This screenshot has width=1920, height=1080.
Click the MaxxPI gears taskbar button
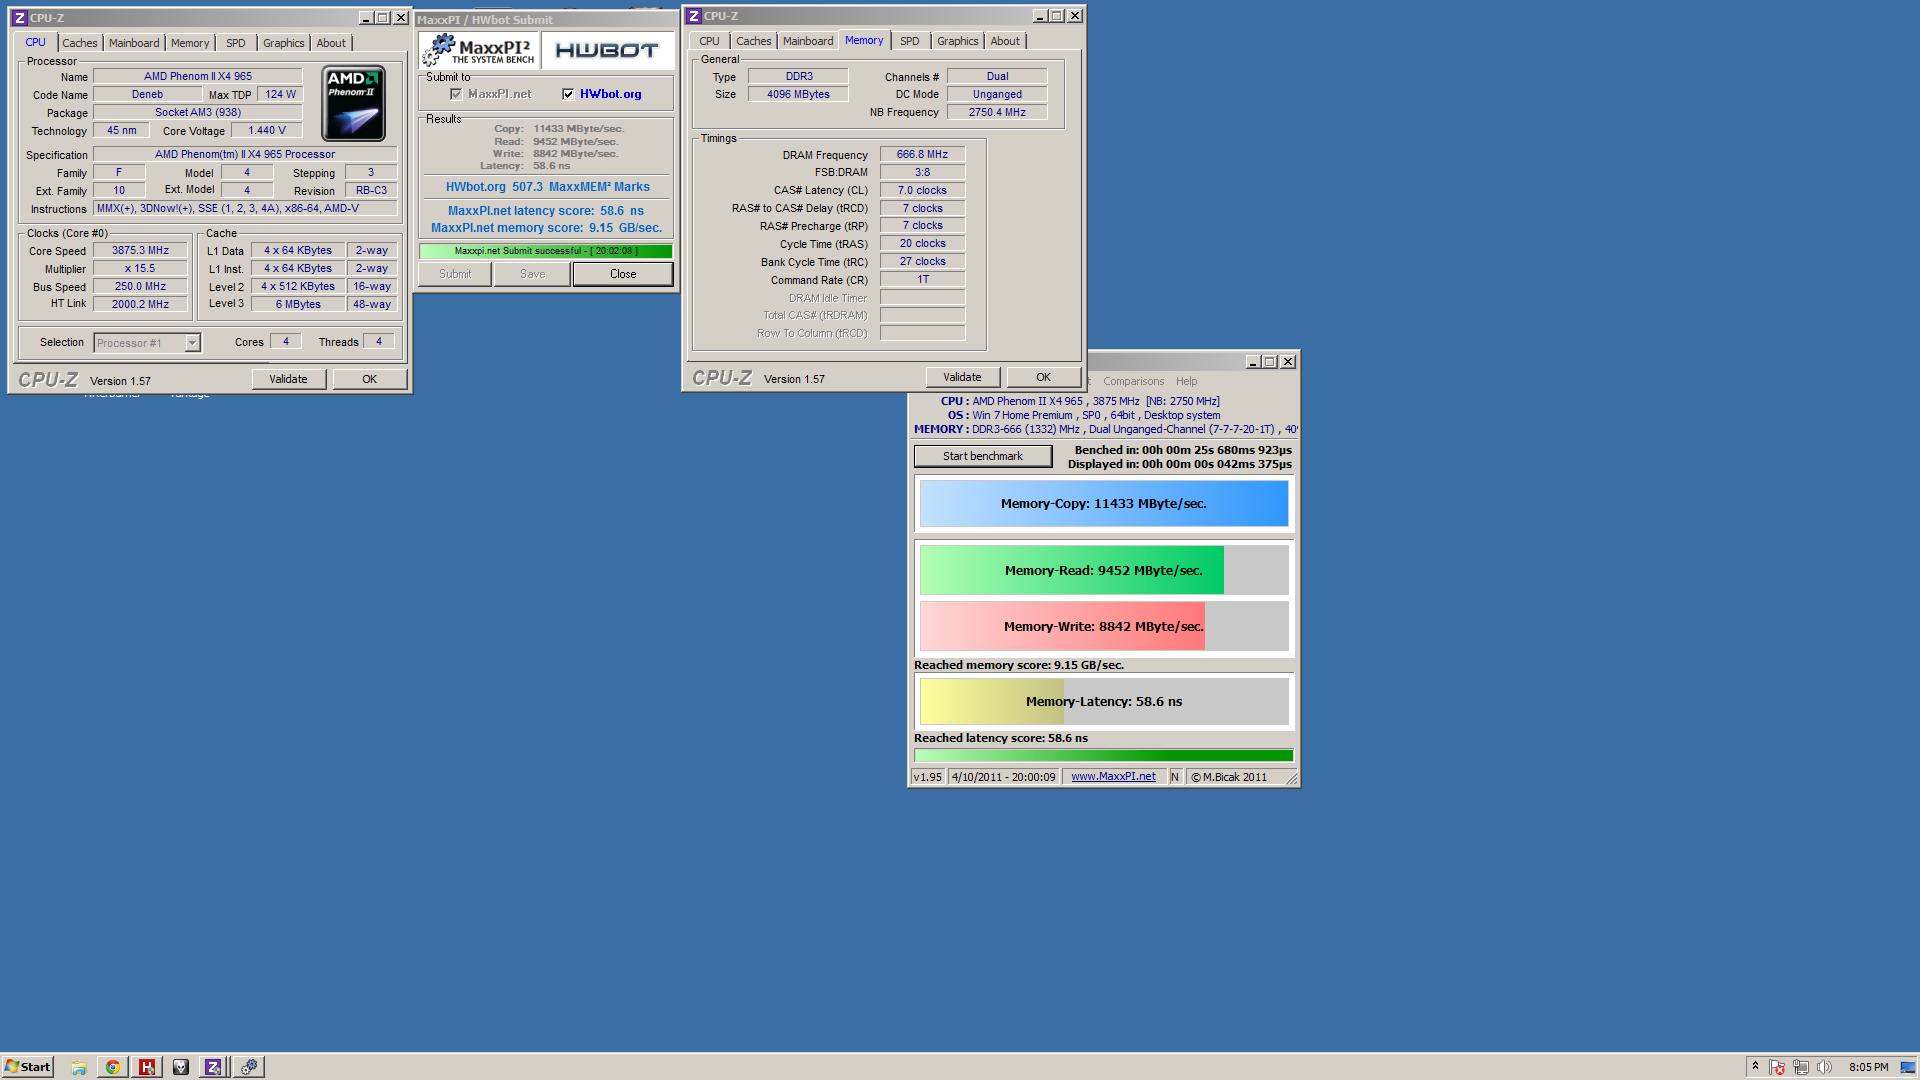click(x=249, y=1067)
